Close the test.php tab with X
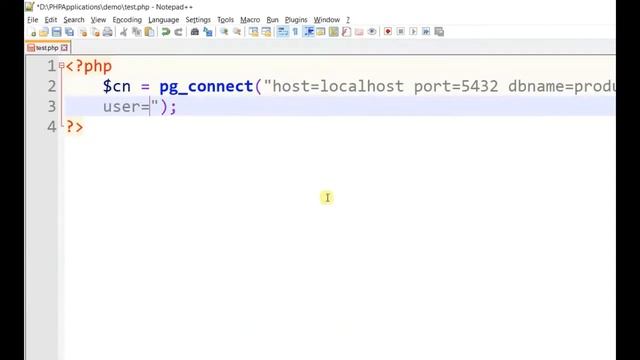This screenshot has width=640, height=360. [x=64, y=48]
